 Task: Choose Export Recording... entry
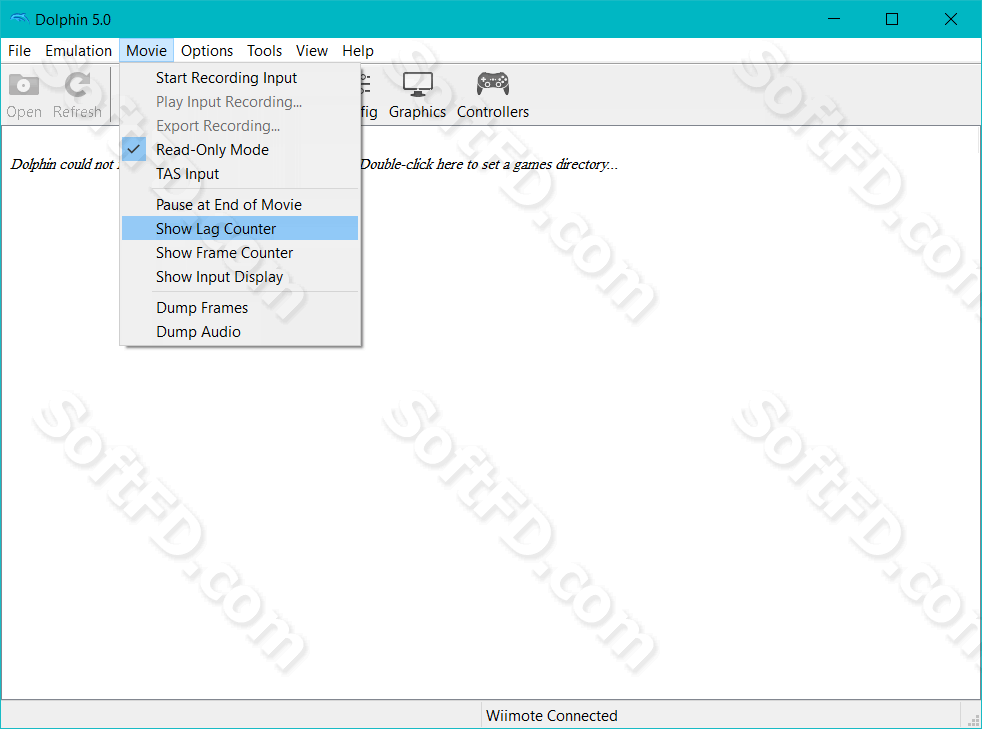pyautogui.click(x=240, y=126)
